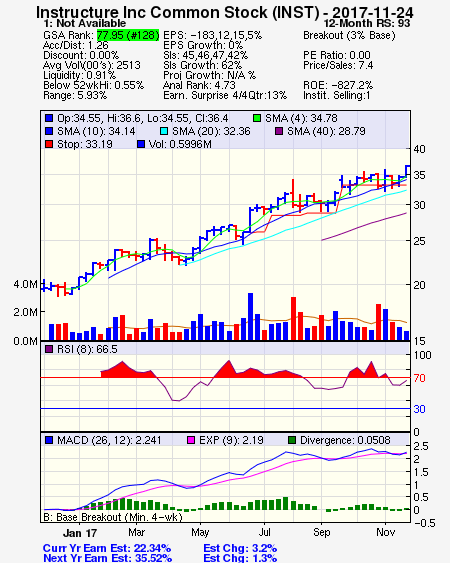Click the ROE: -827.2% text

[x=338, y=85]
